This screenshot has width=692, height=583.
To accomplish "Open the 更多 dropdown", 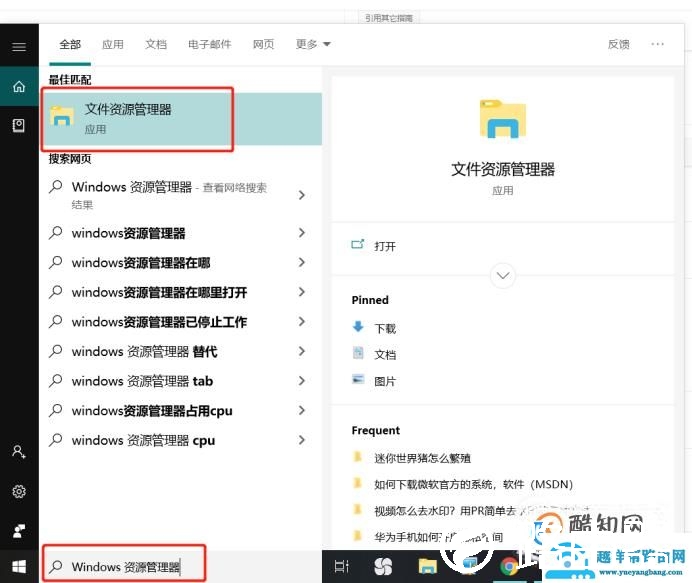I will point(313,44).
